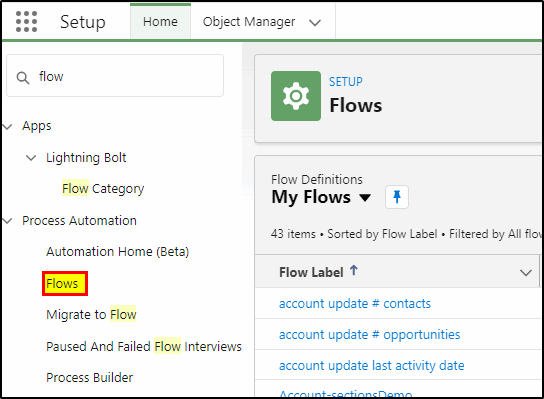
Task: Collapse the Lightning Bolt subsection
Action: (x=31, y=158)
